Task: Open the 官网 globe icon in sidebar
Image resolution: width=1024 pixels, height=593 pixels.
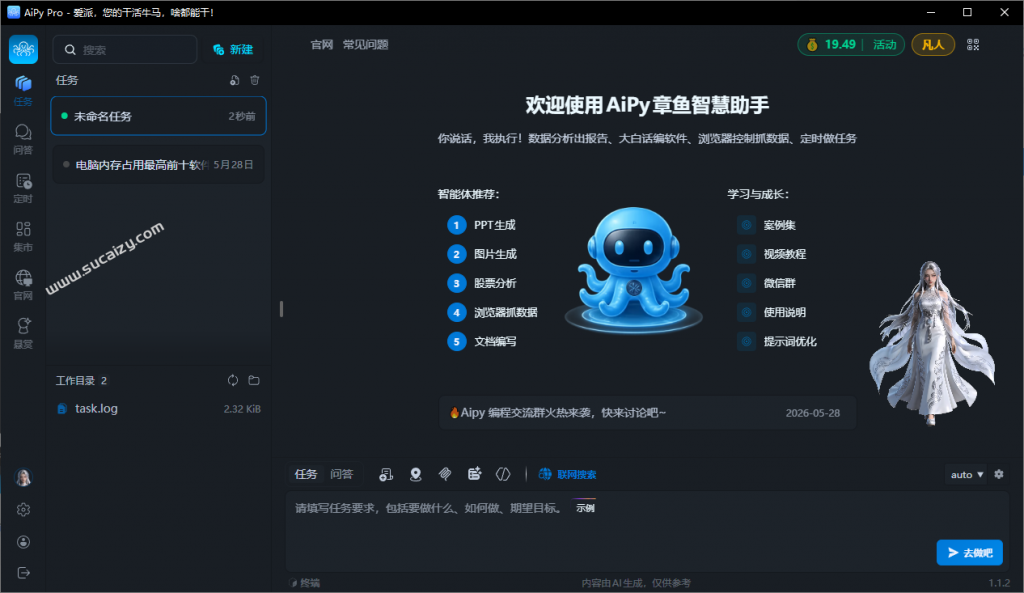Action: [x=24, y=285]
